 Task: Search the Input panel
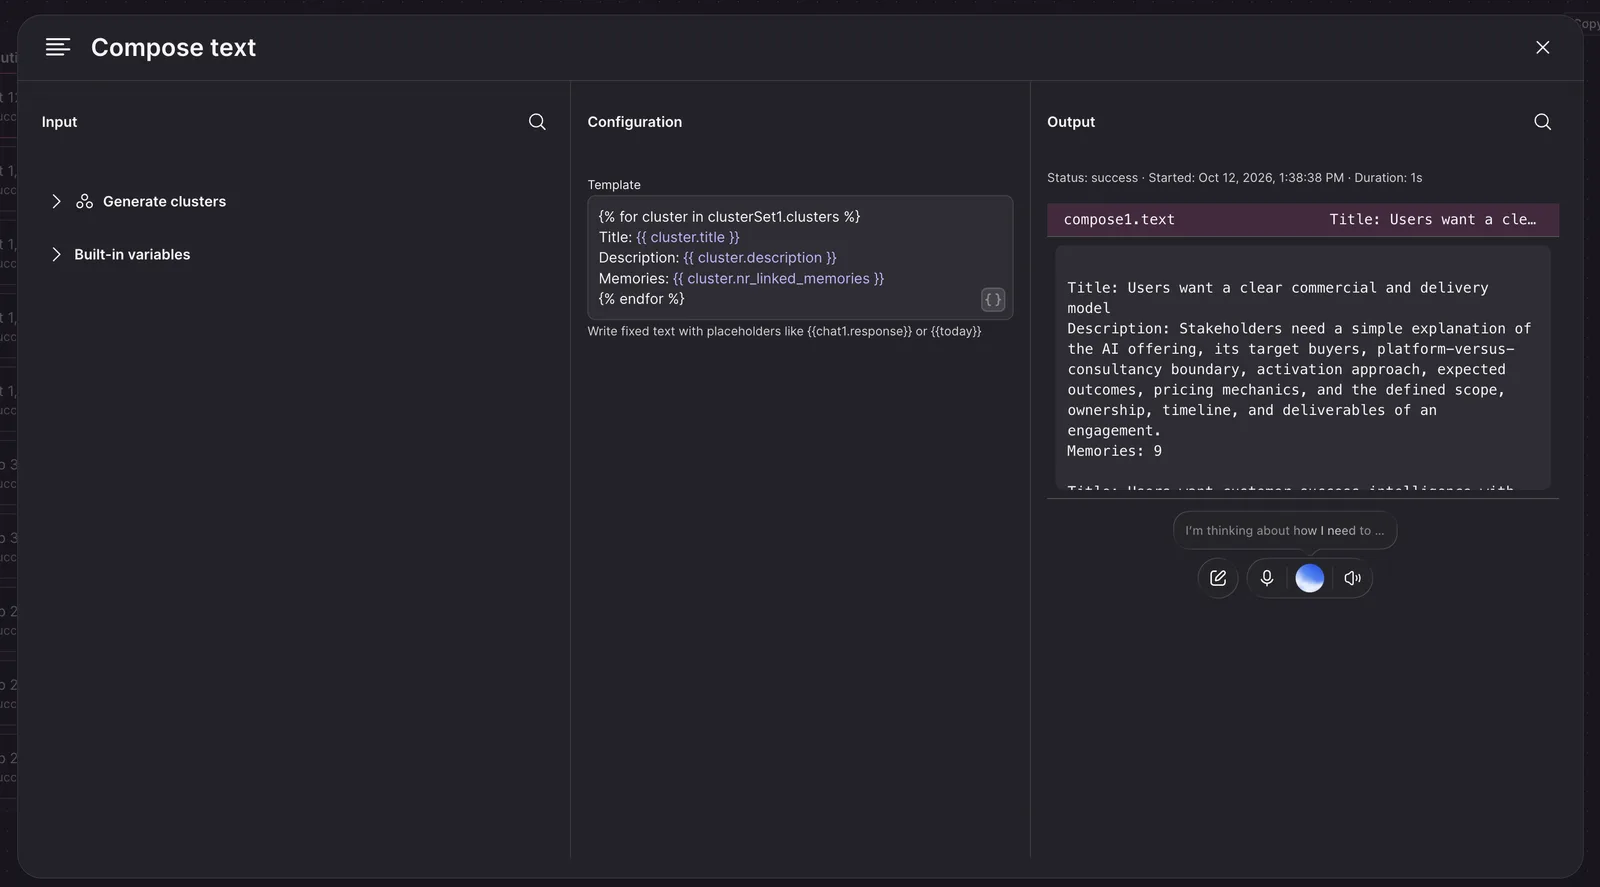[537, 122]
